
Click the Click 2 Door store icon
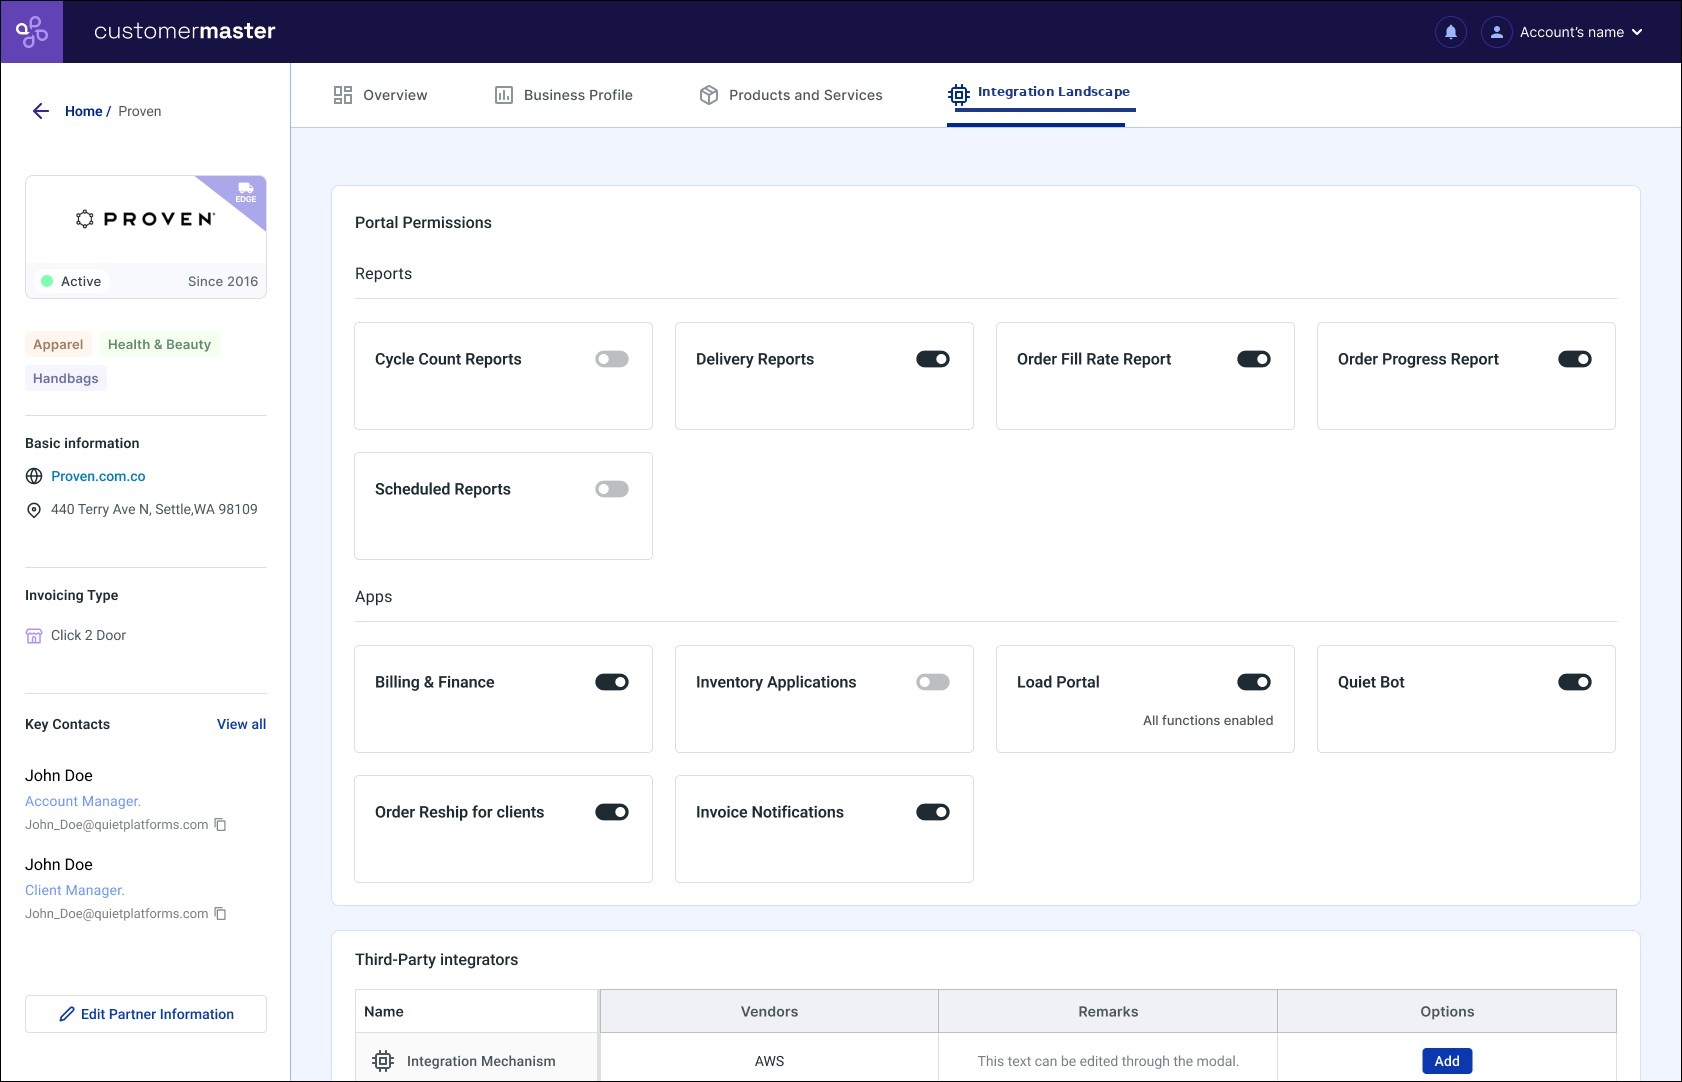pos(34,636)
